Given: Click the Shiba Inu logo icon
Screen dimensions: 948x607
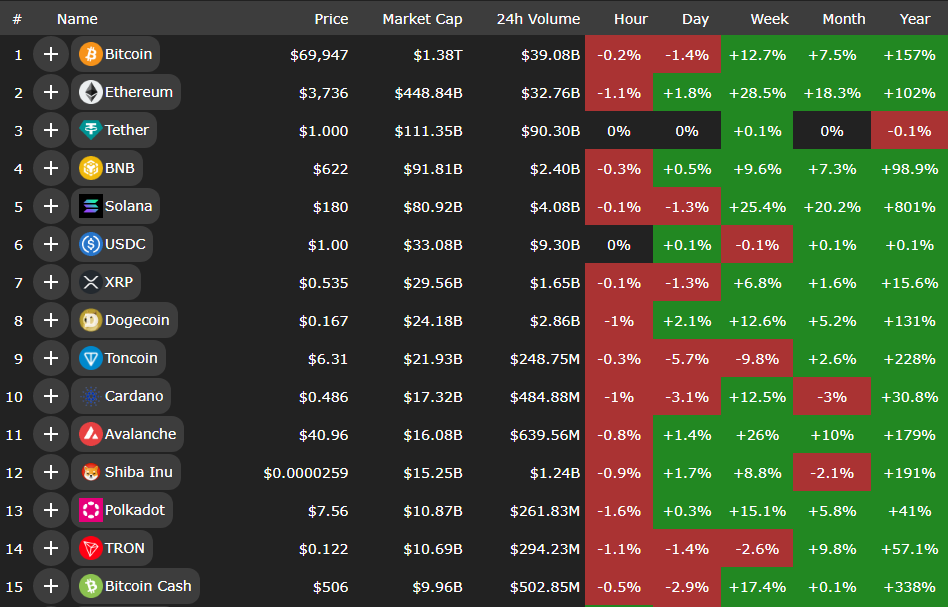Looking at the screenshot, I should (x=91, y=472).
